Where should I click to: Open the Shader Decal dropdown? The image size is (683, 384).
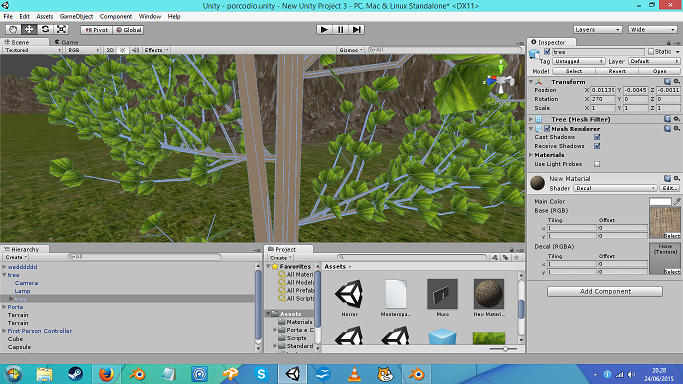(x=615, y=189)
